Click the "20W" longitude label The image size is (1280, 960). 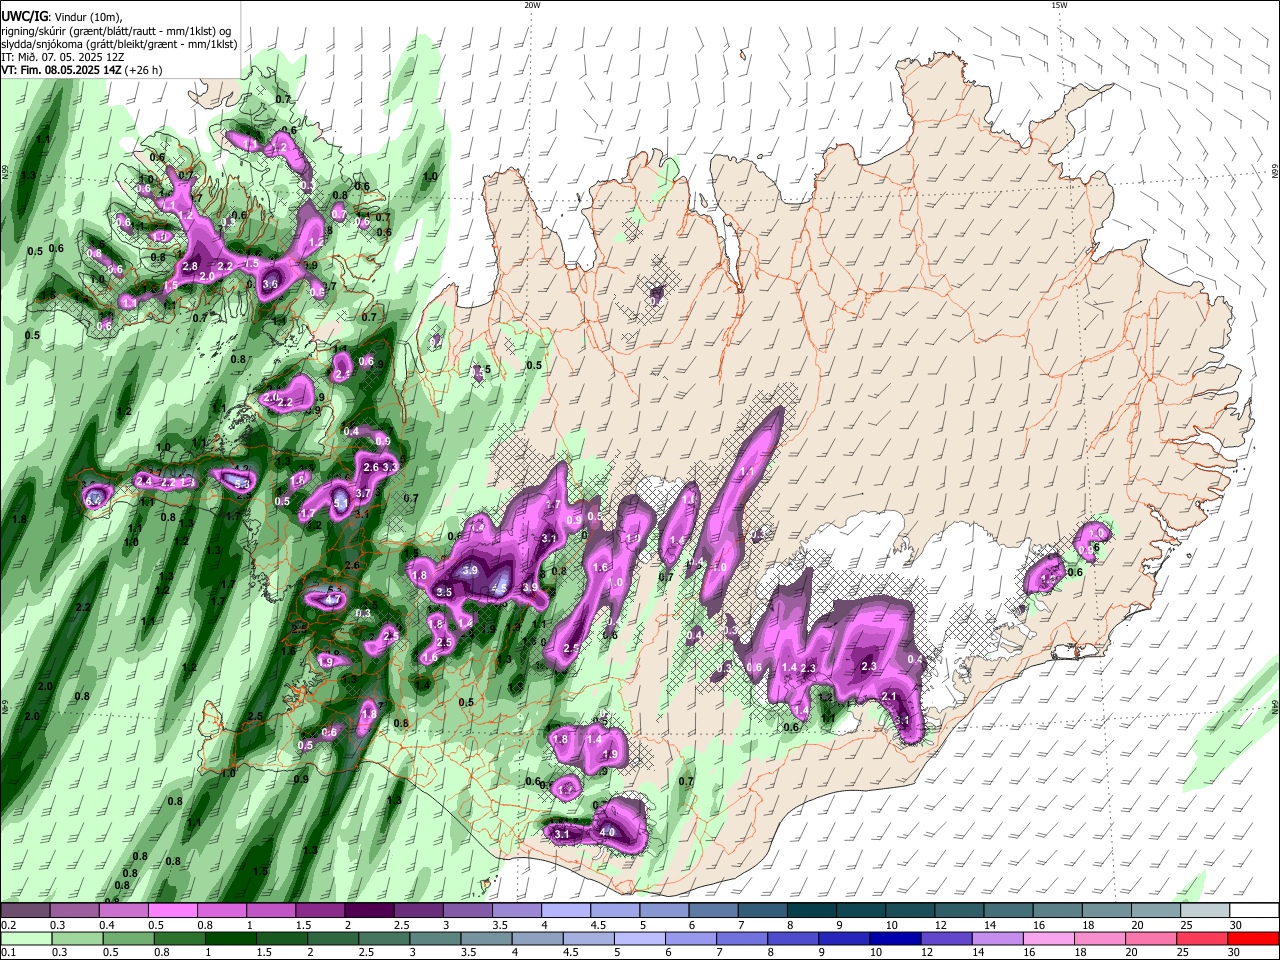(532, 5)
